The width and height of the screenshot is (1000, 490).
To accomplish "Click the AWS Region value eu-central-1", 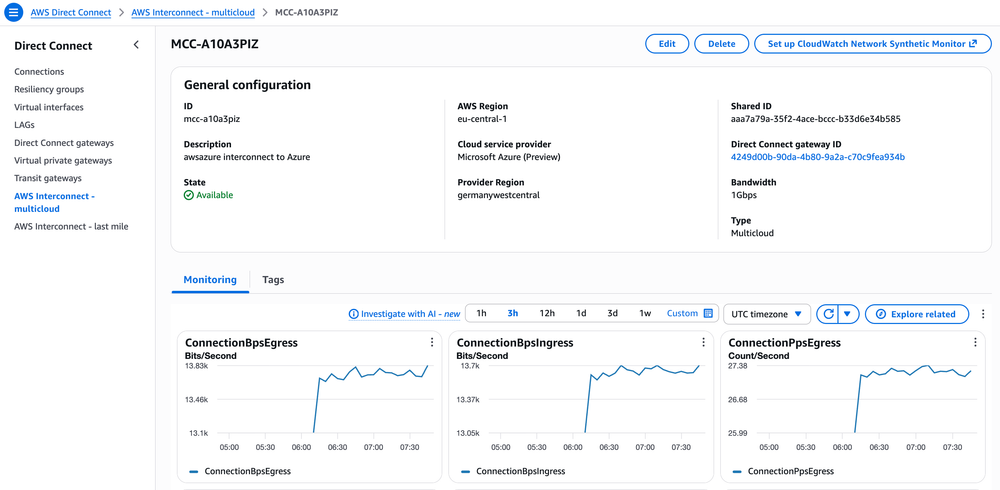I will 482,119.
